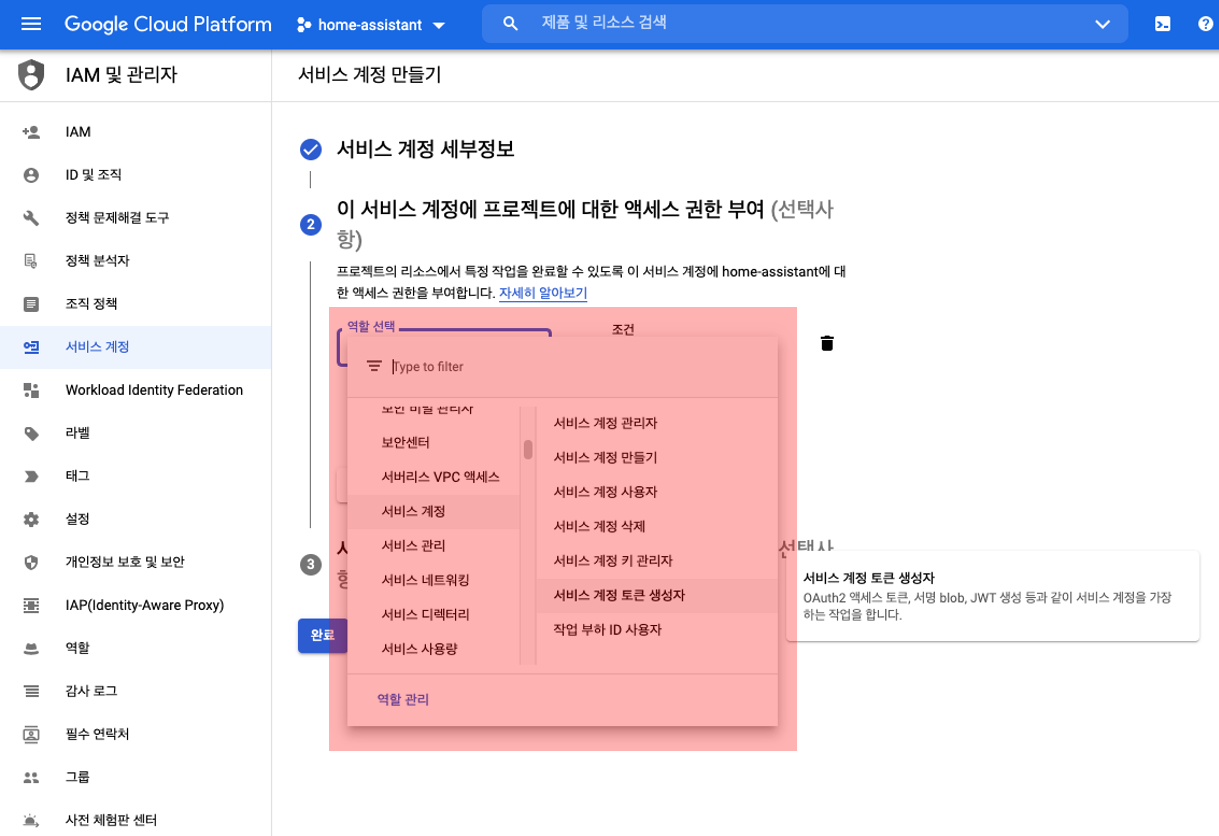Click the 라벨 tag icon

coord(31,433)
